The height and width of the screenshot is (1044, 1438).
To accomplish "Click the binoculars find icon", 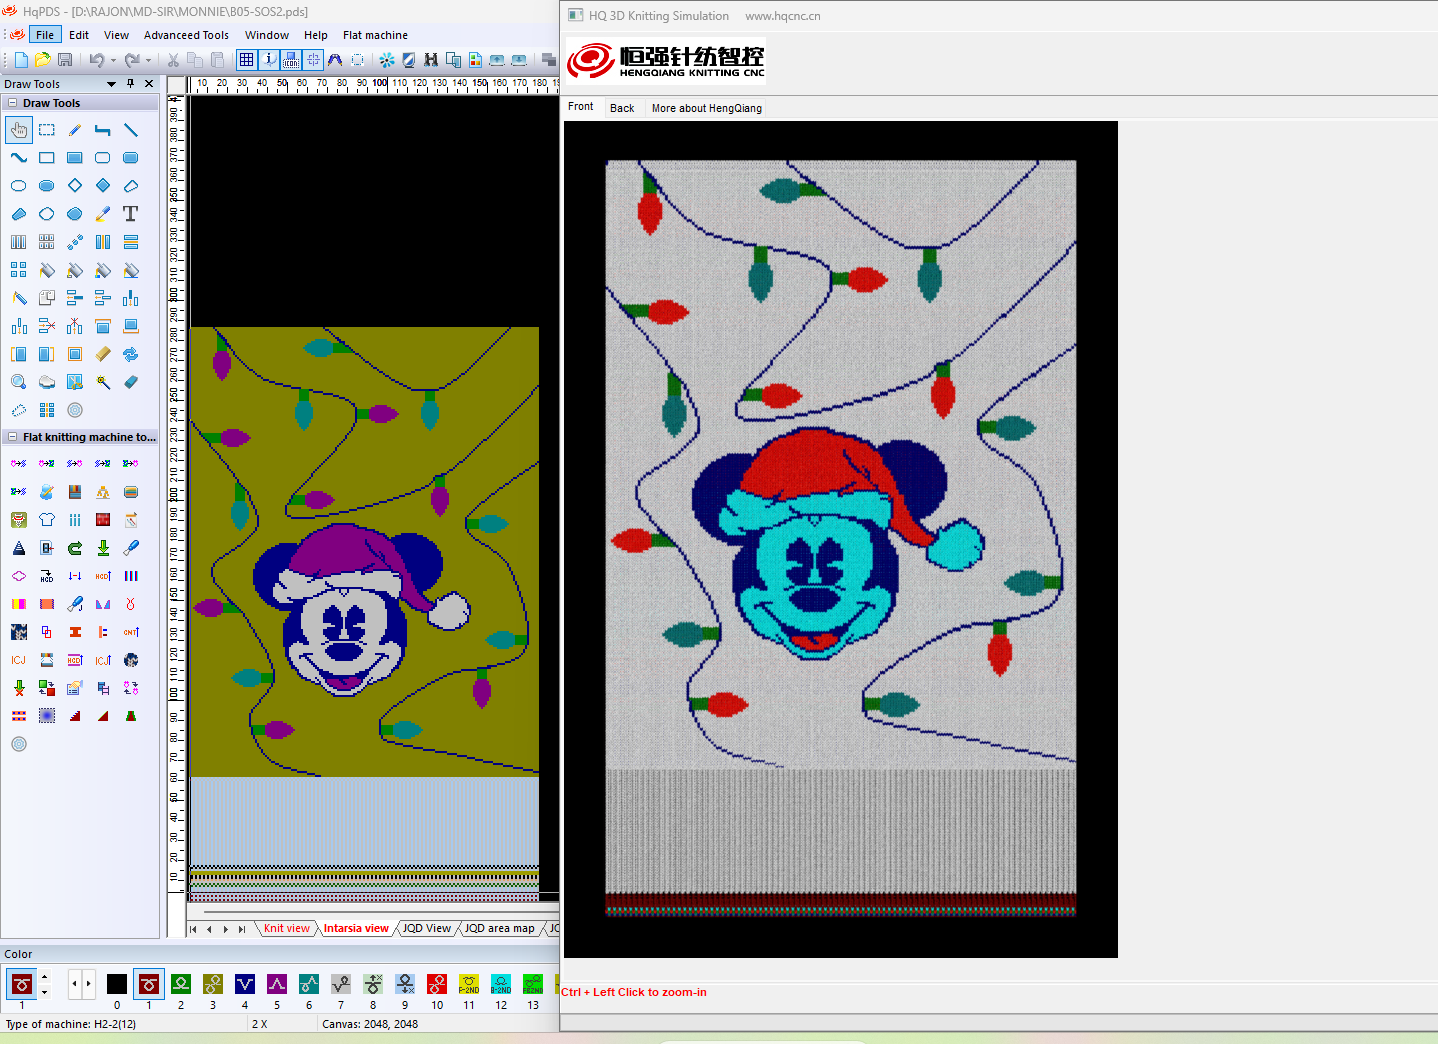I will click(431, 60).
